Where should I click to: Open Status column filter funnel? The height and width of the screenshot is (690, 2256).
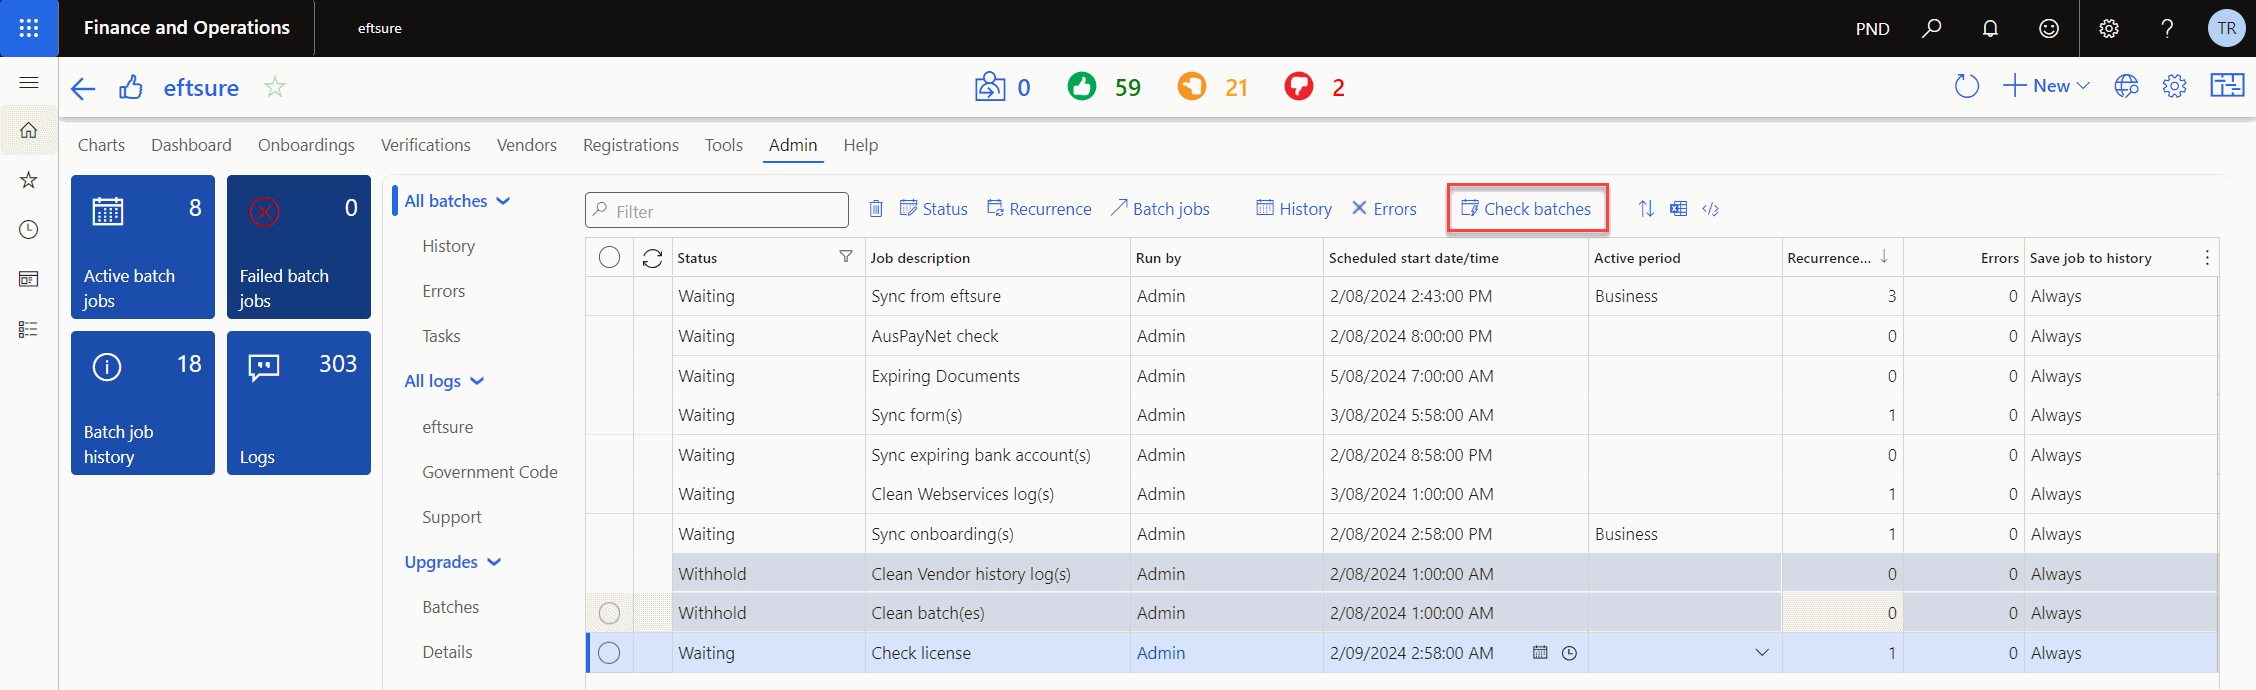pyautogui.click(x=846, y=257)
